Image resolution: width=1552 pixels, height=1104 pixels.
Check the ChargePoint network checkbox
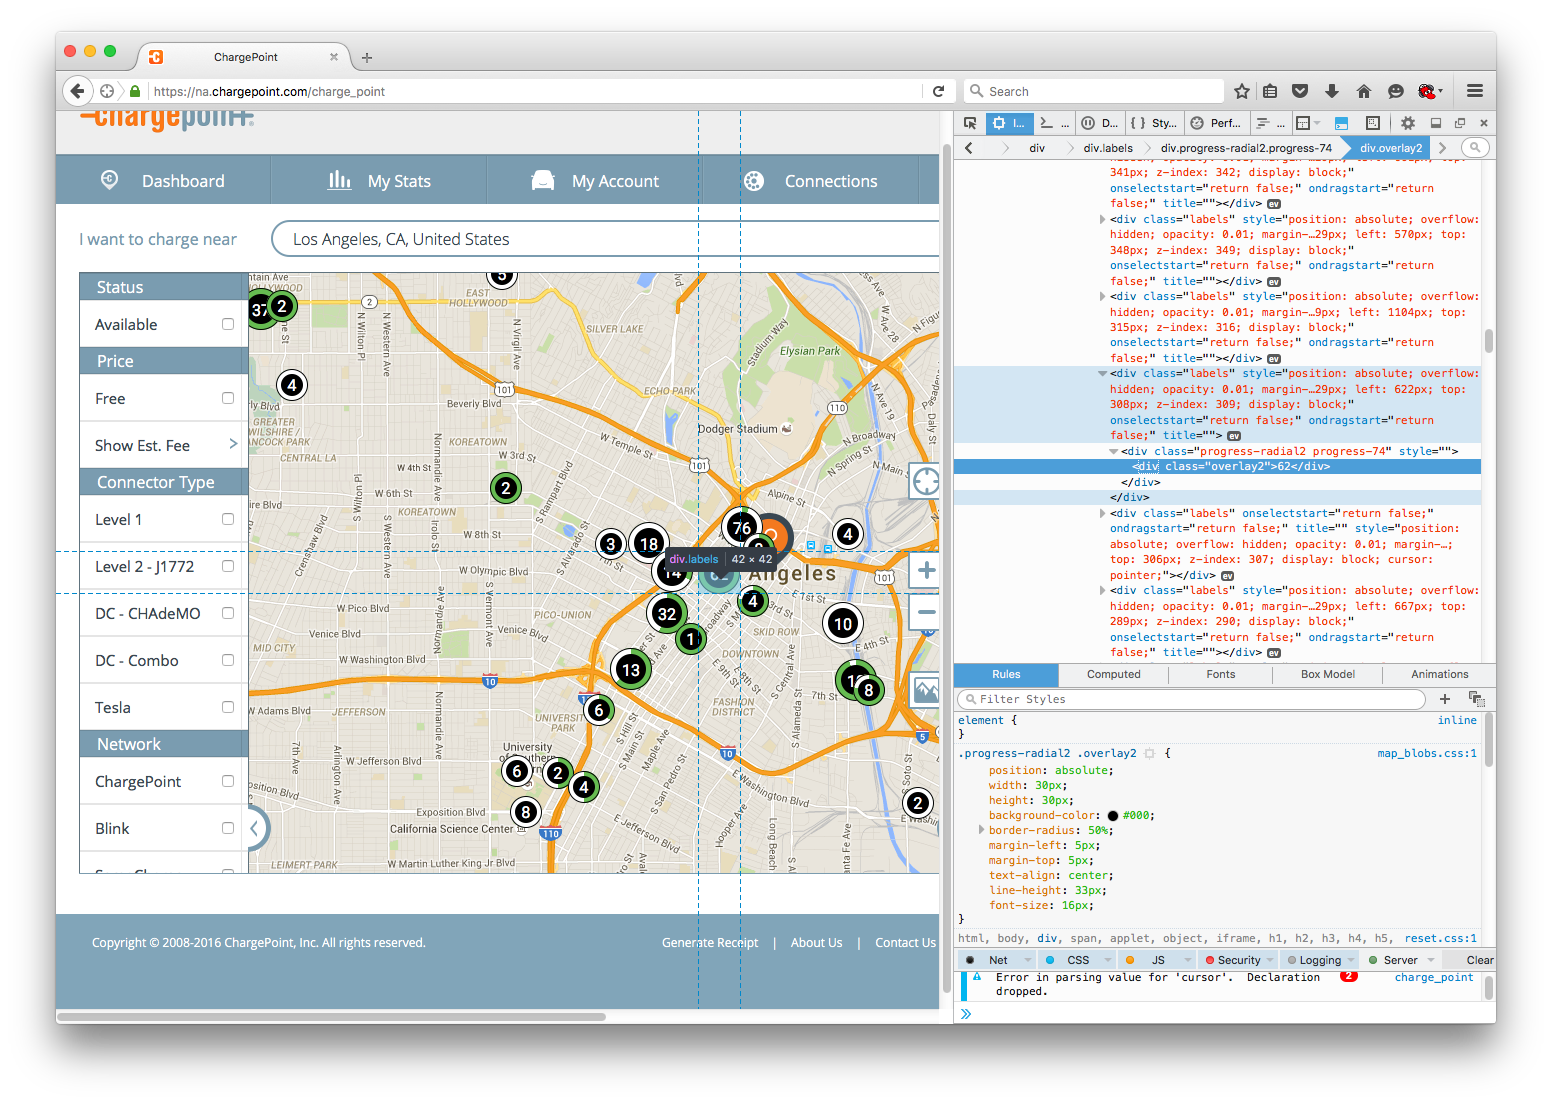(228, 781)
